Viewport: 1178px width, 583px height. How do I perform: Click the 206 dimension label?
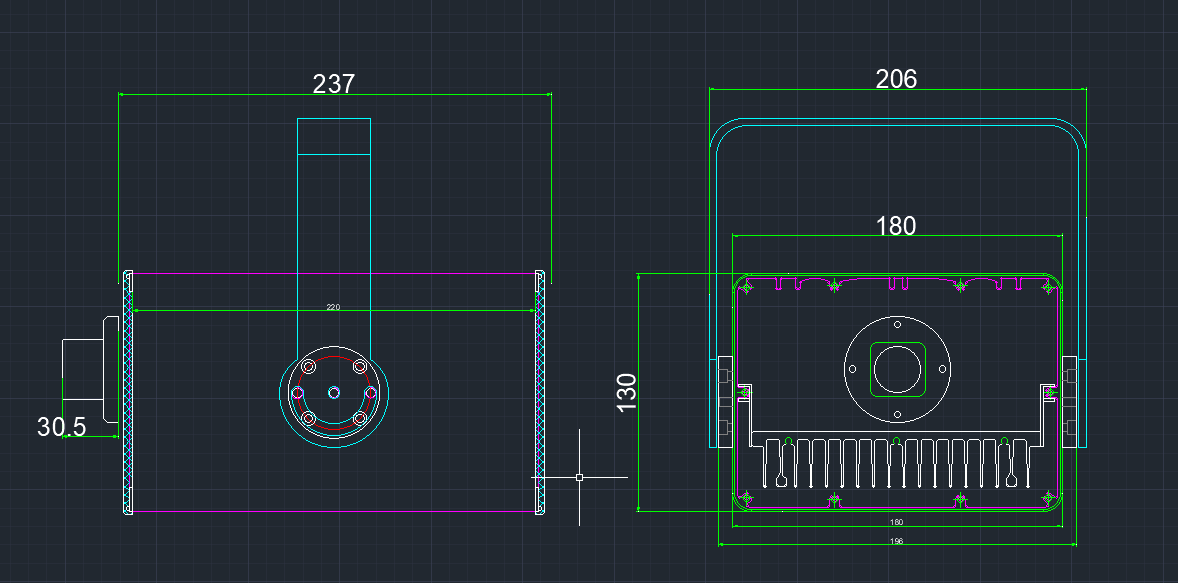[x=896, y=79]
